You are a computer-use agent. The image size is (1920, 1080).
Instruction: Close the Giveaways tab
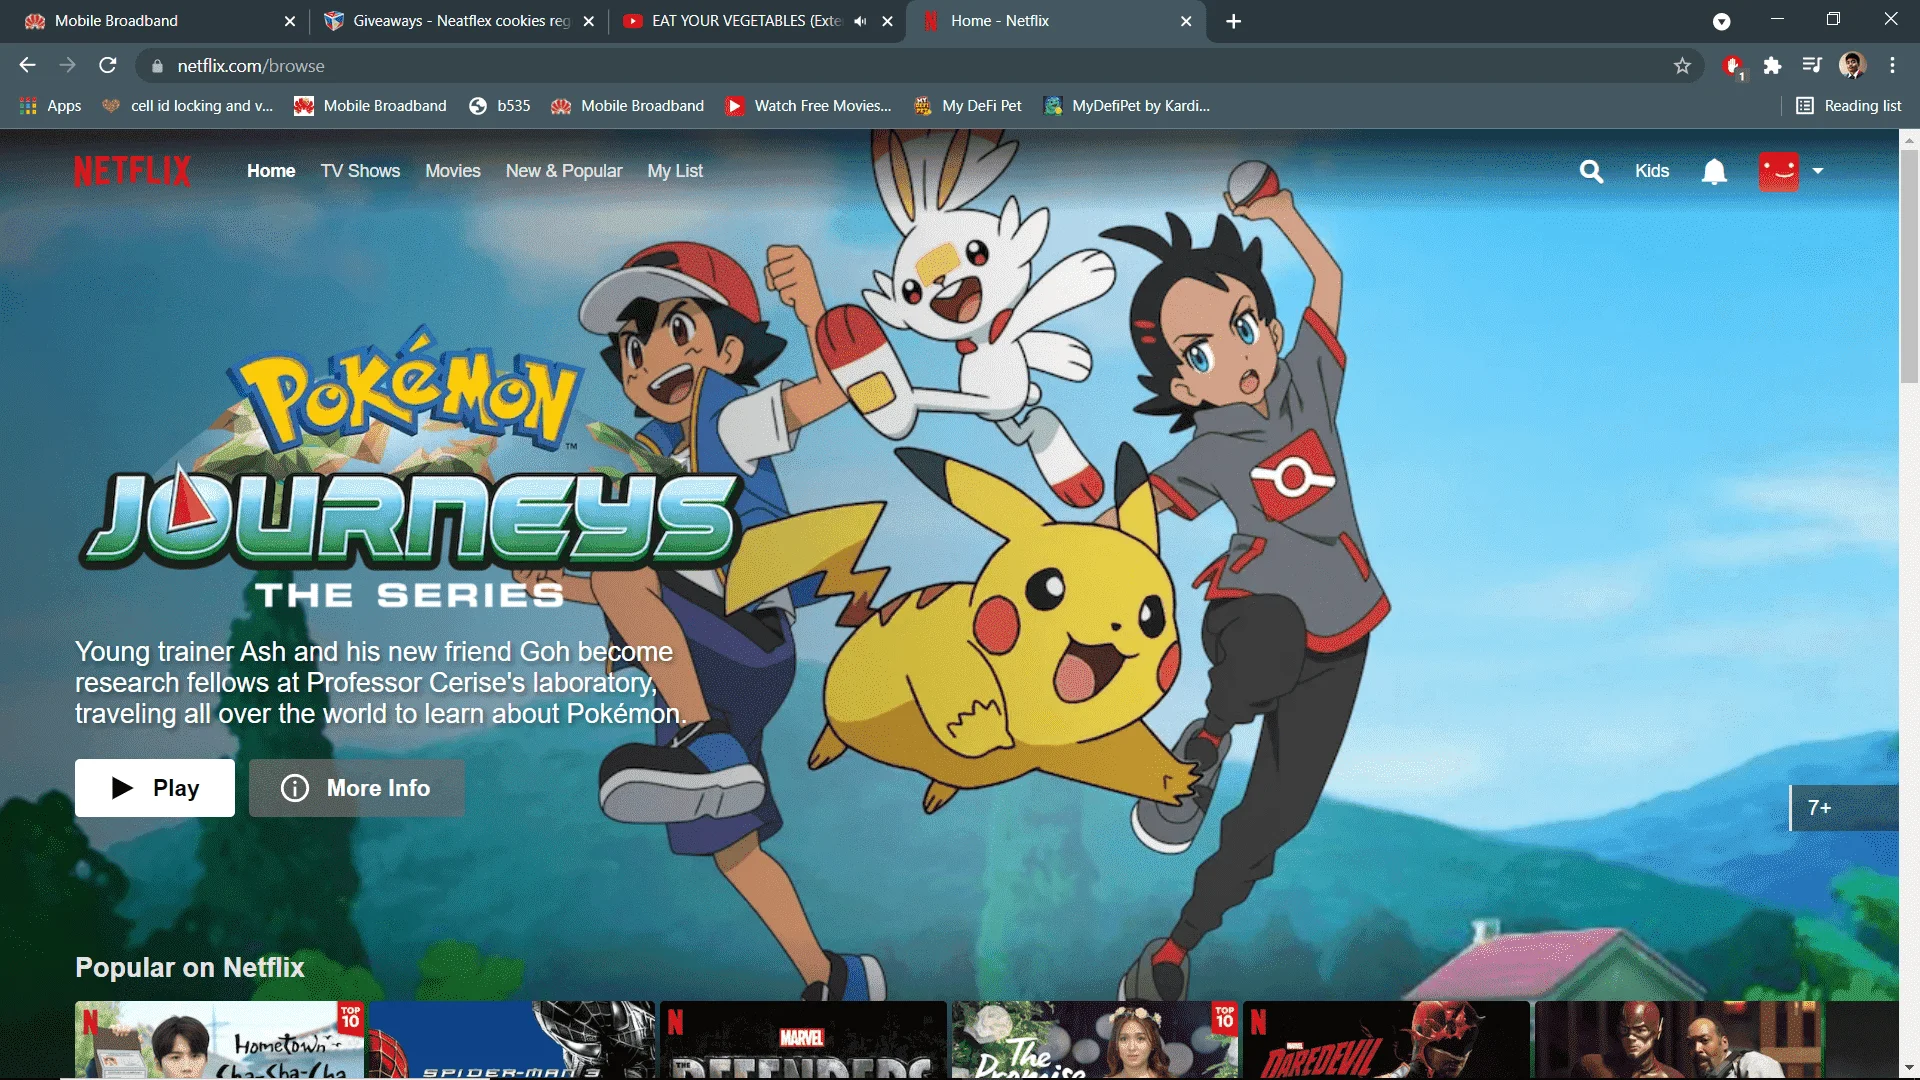click(x=588, y=21)
